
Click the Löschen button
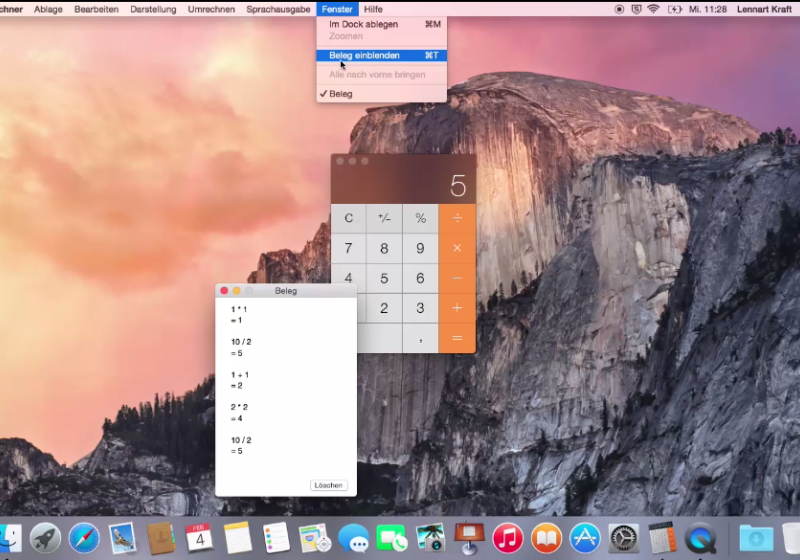click(x=329, y=485)
